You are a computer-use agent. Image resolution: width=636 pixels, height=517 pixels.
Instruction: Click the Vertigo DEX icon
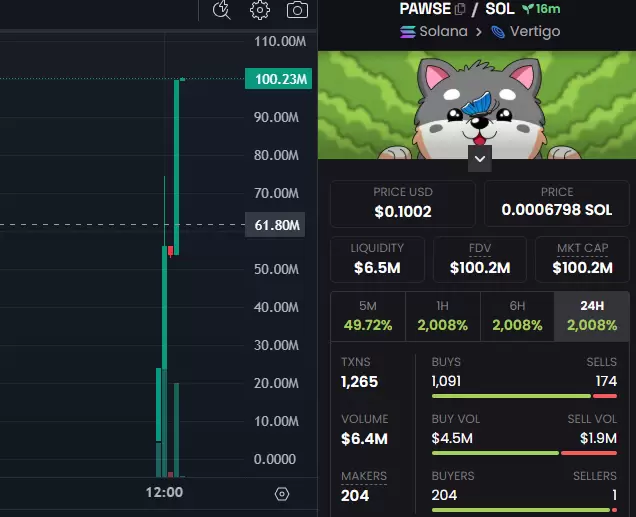point(498,32)
